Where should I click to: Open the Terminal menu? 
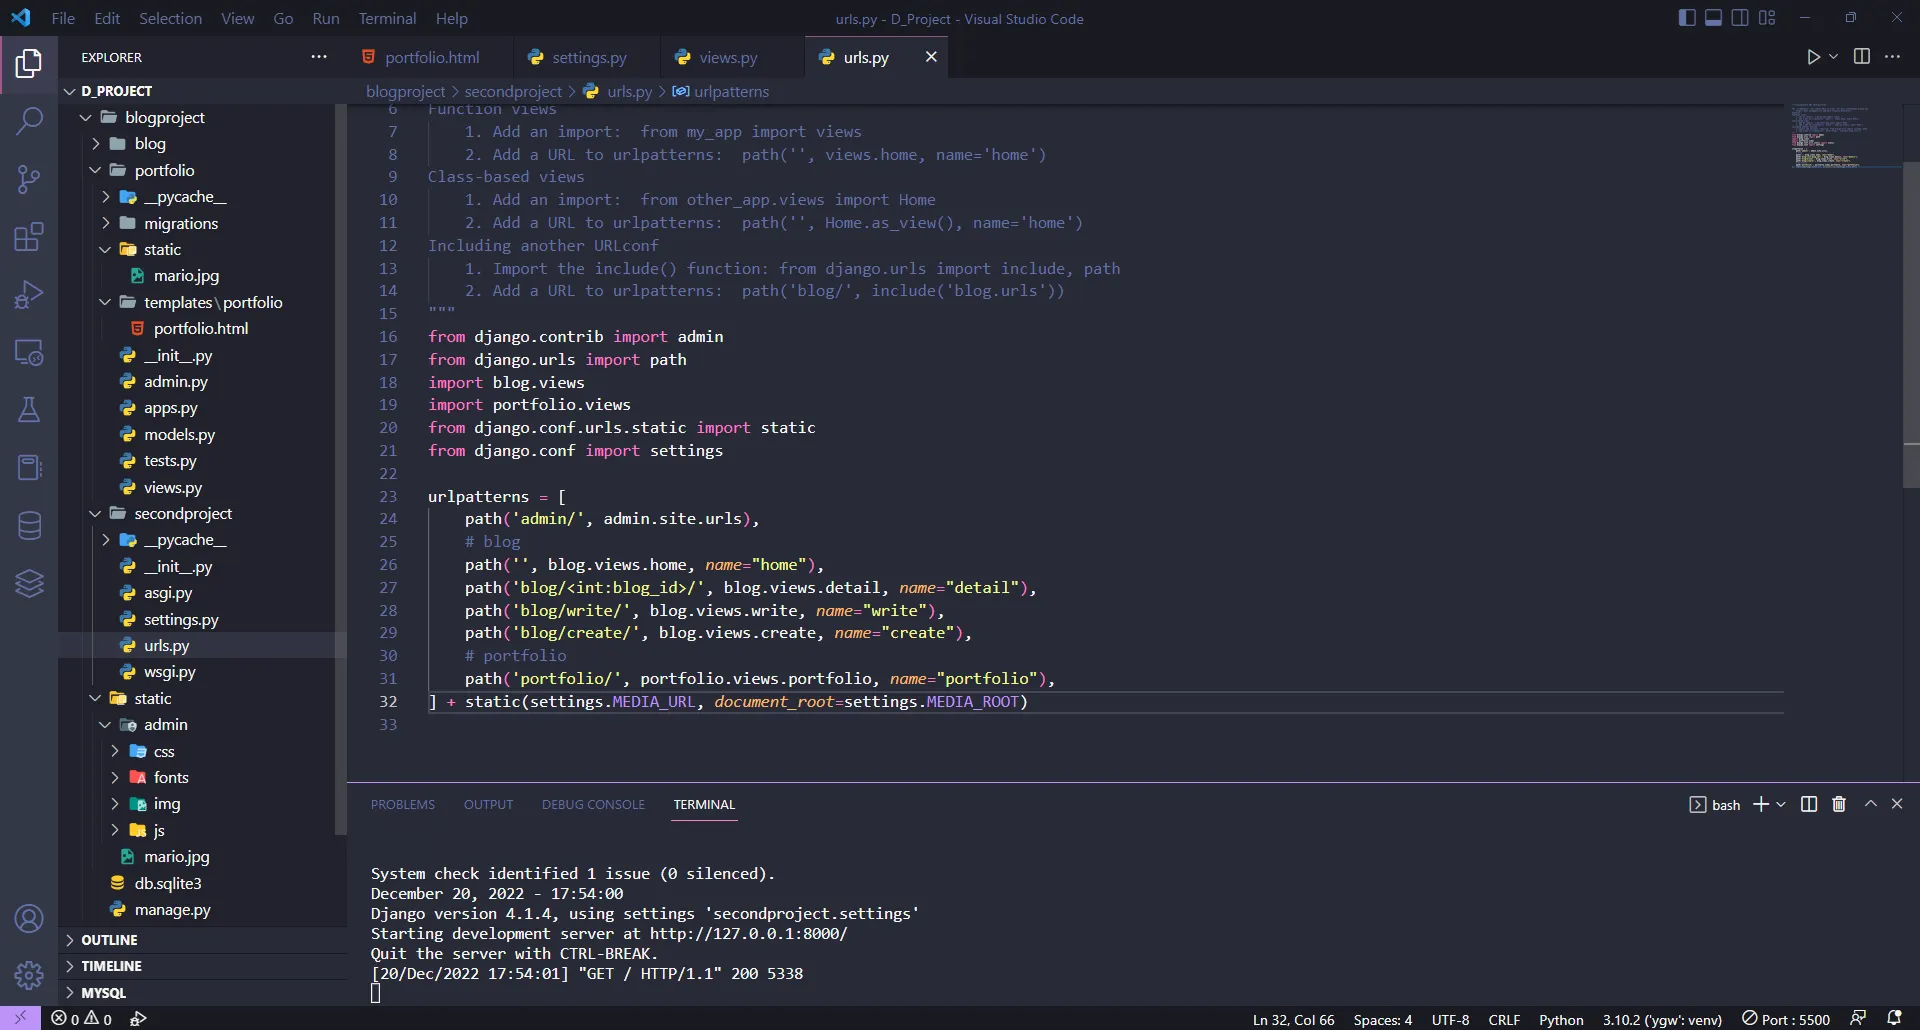click(387, 18)
